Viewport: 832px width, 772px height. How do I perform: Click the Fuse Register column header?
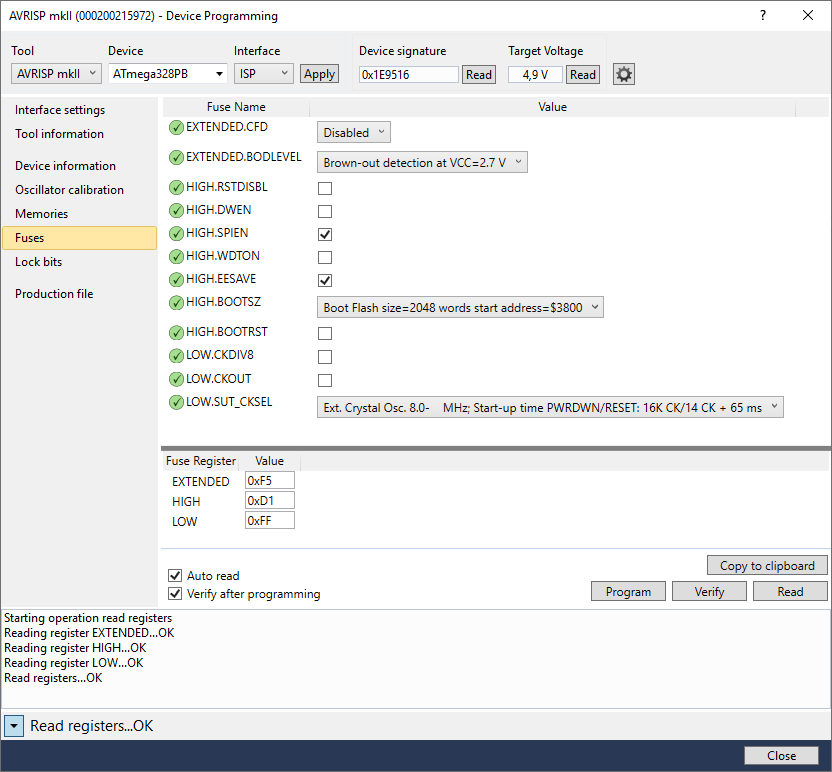coord(201,461)
